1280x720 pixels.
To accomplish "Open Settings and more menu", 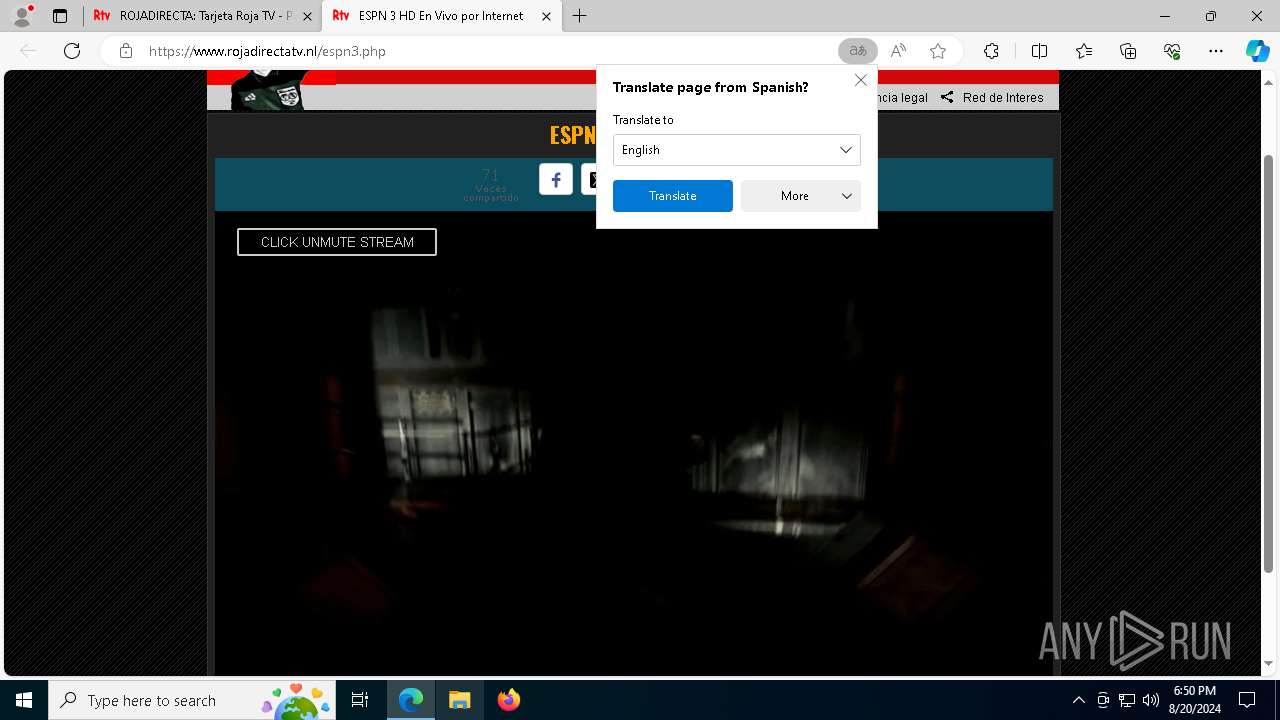I will pos(1216,51).
